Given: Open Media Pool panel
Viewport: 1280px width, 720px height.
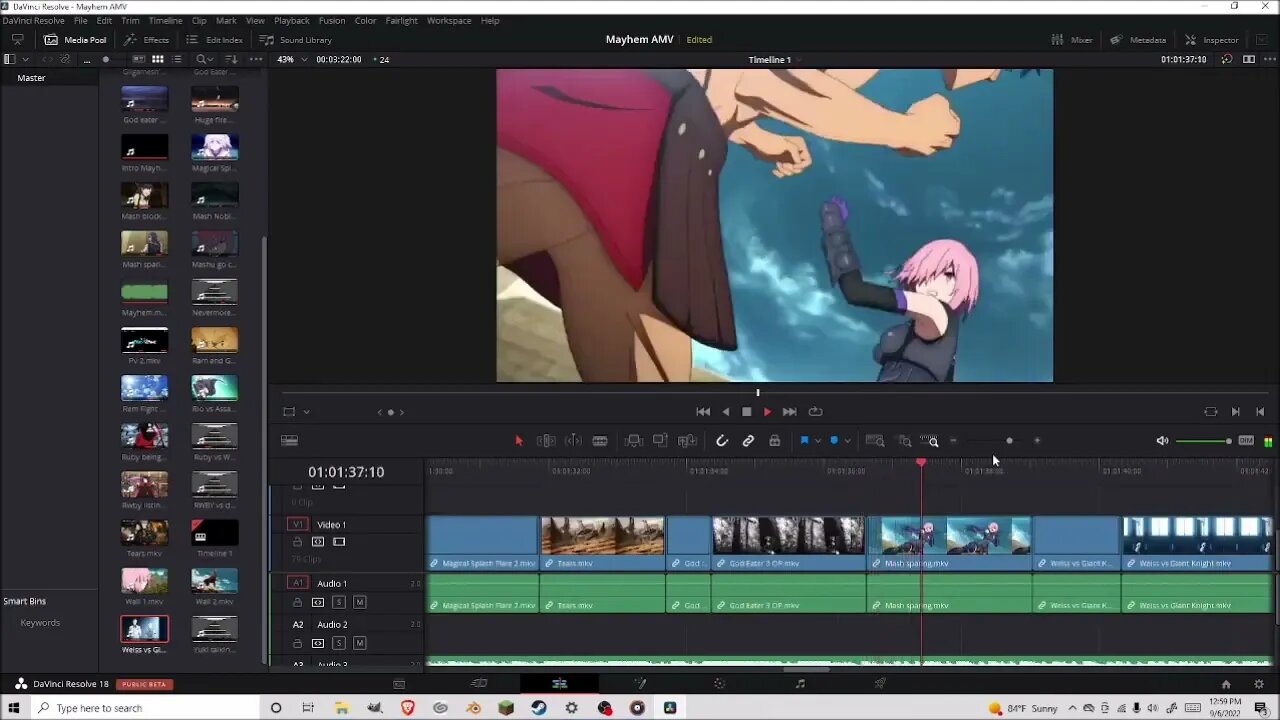Looking at the screenshot, I should (x=74, y=40).
